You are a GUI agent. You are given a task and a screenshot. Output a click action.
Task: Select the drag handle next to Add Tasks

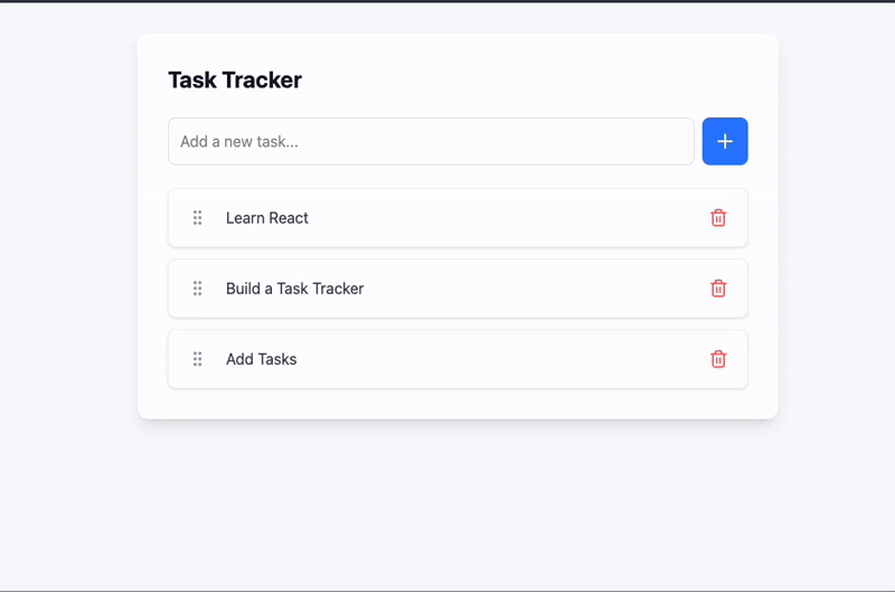point(197,359)
